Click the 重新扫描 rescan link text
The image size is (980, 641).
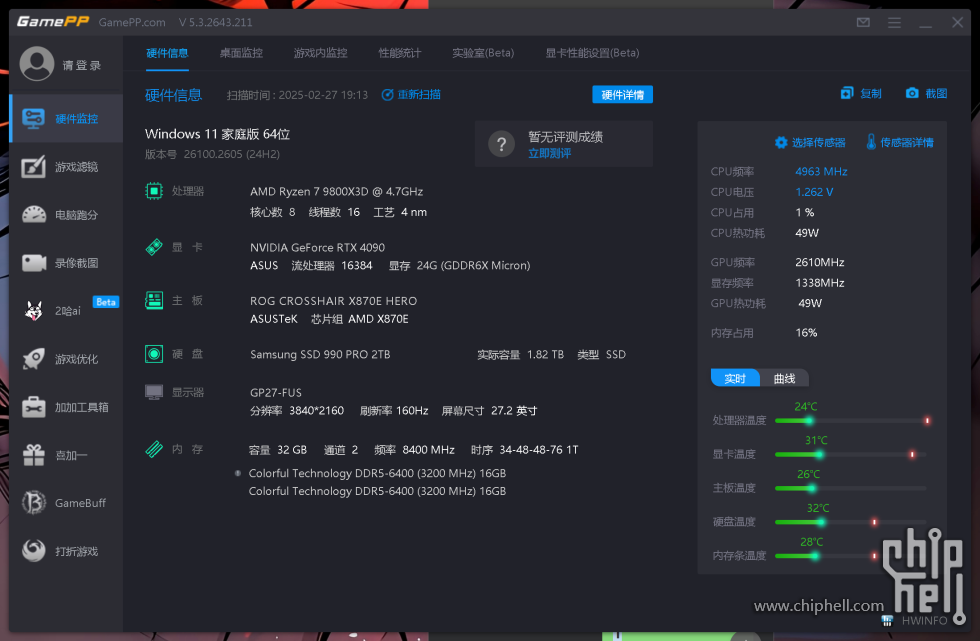tap(419, 95)
